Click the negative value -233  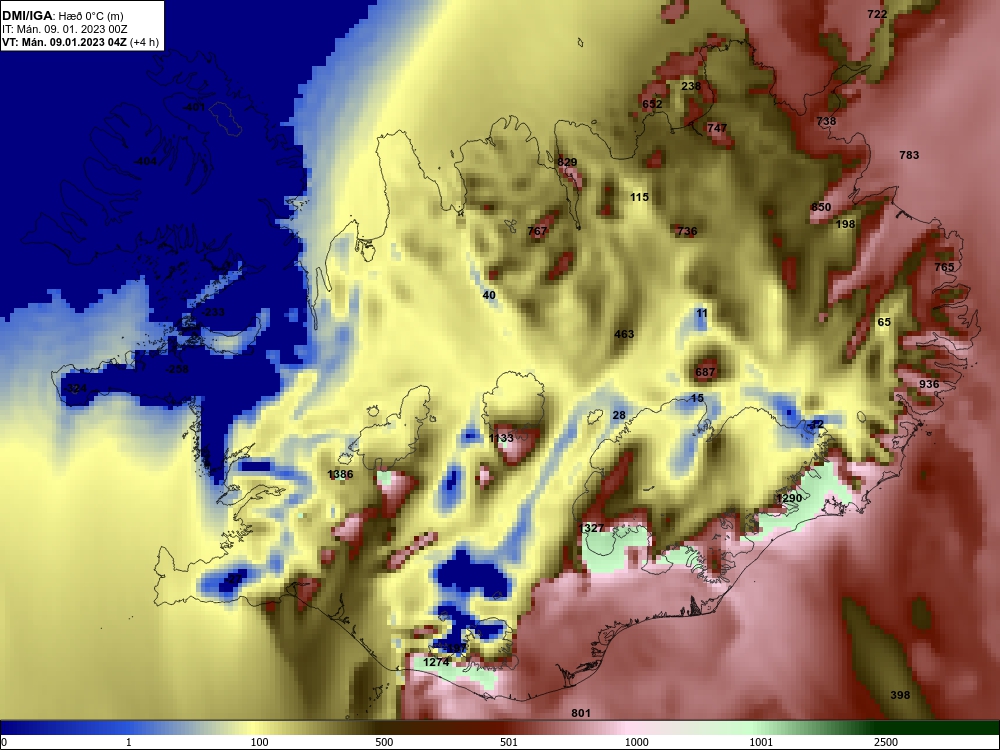point(213,312)
